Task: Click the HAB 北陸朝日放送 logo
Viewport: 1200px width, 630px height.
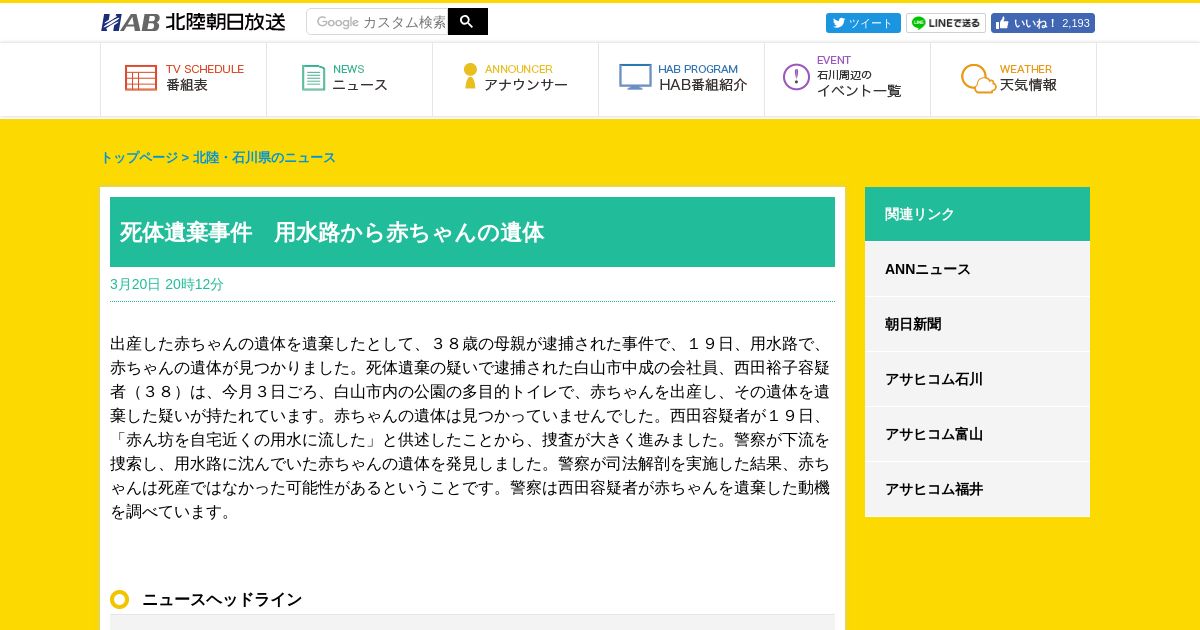Action: (x=193, y=22)
